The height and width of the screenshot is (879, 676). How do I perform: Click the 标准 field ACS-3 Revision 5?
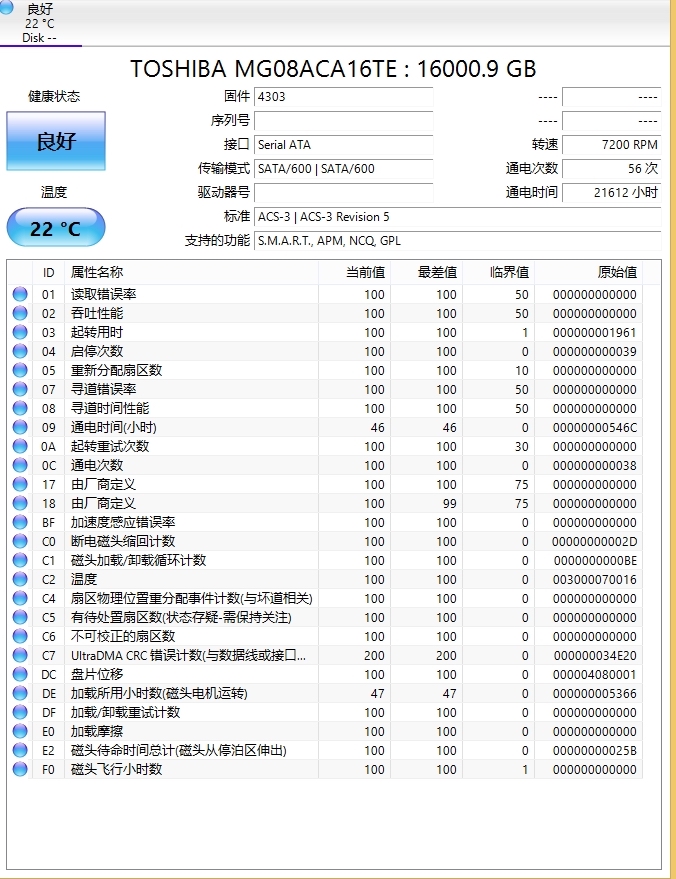tap(457, 217)
